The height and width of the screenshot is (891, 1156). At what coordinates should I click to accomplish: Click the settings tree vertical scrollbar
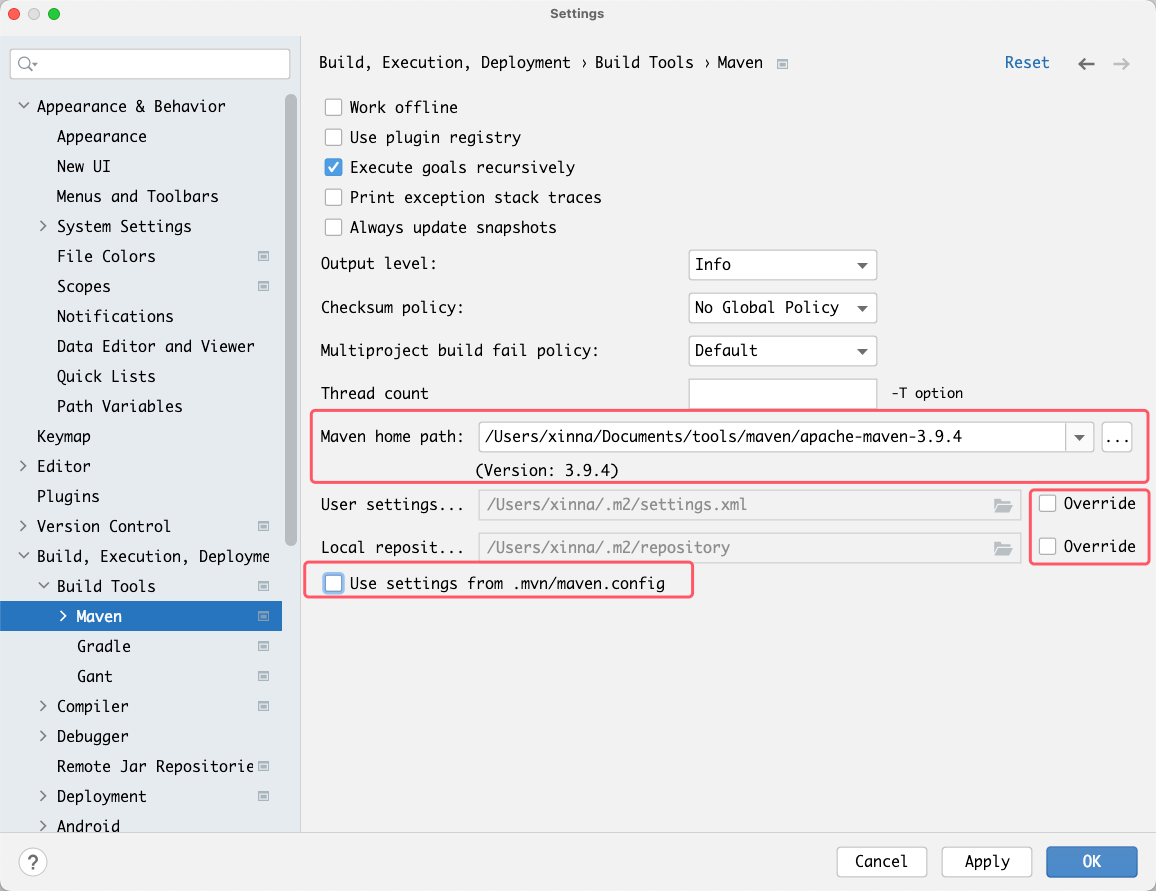[290, 320]
